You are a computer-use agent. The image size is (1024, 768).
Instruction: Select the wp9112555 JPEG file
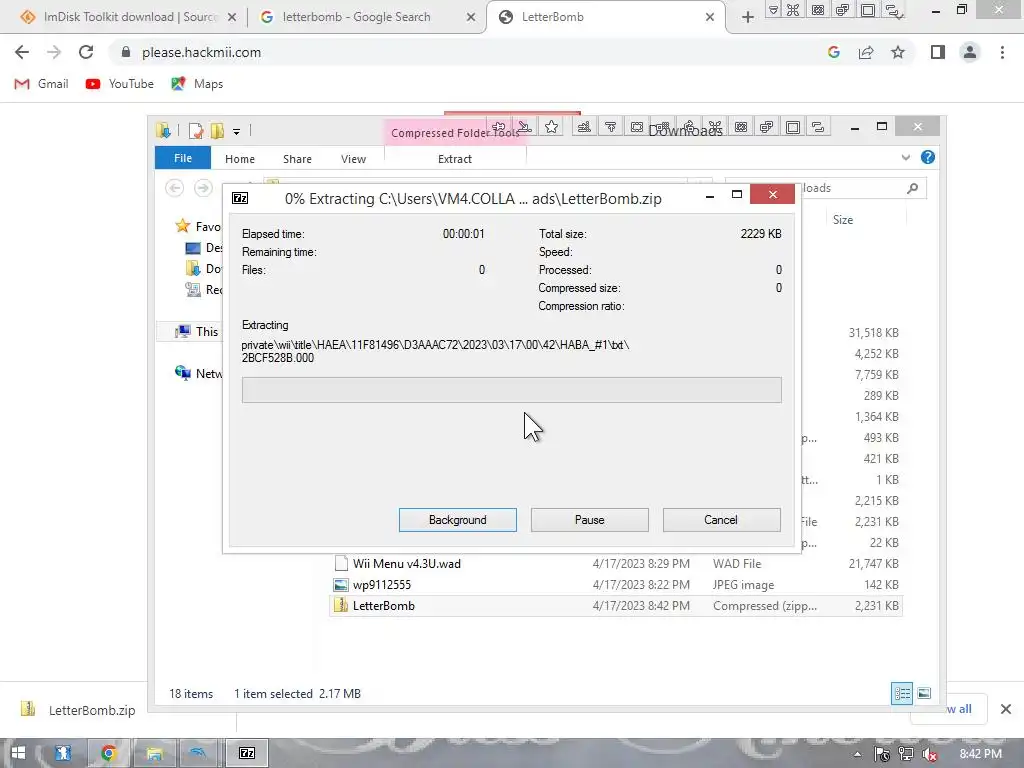click(616, 584)
